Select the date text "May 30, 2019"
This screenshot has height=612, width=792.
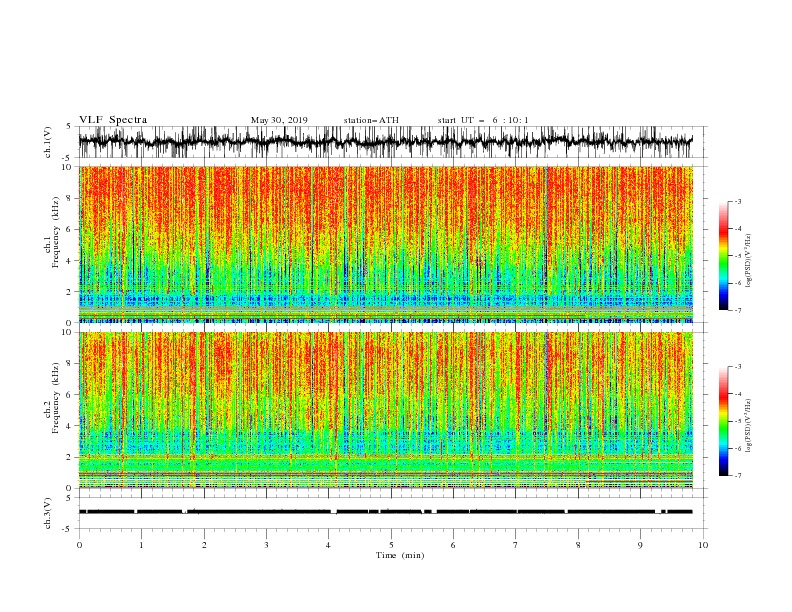[279, 120]
